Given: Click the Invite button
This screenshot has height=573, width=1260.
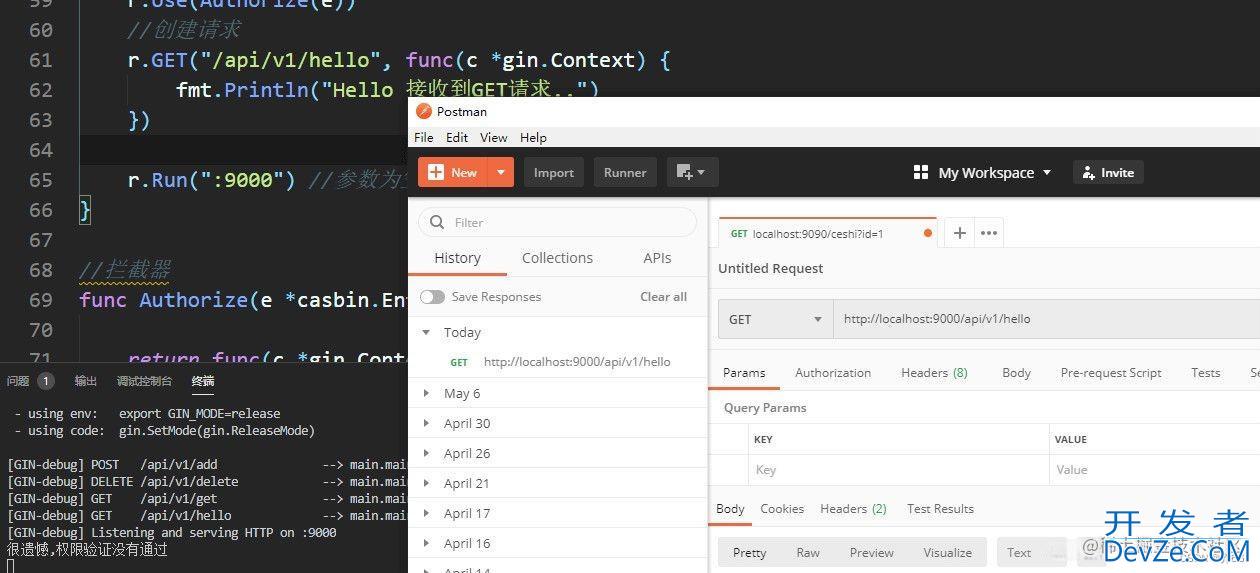Looking at the screenshot, I should [1108, 172].
